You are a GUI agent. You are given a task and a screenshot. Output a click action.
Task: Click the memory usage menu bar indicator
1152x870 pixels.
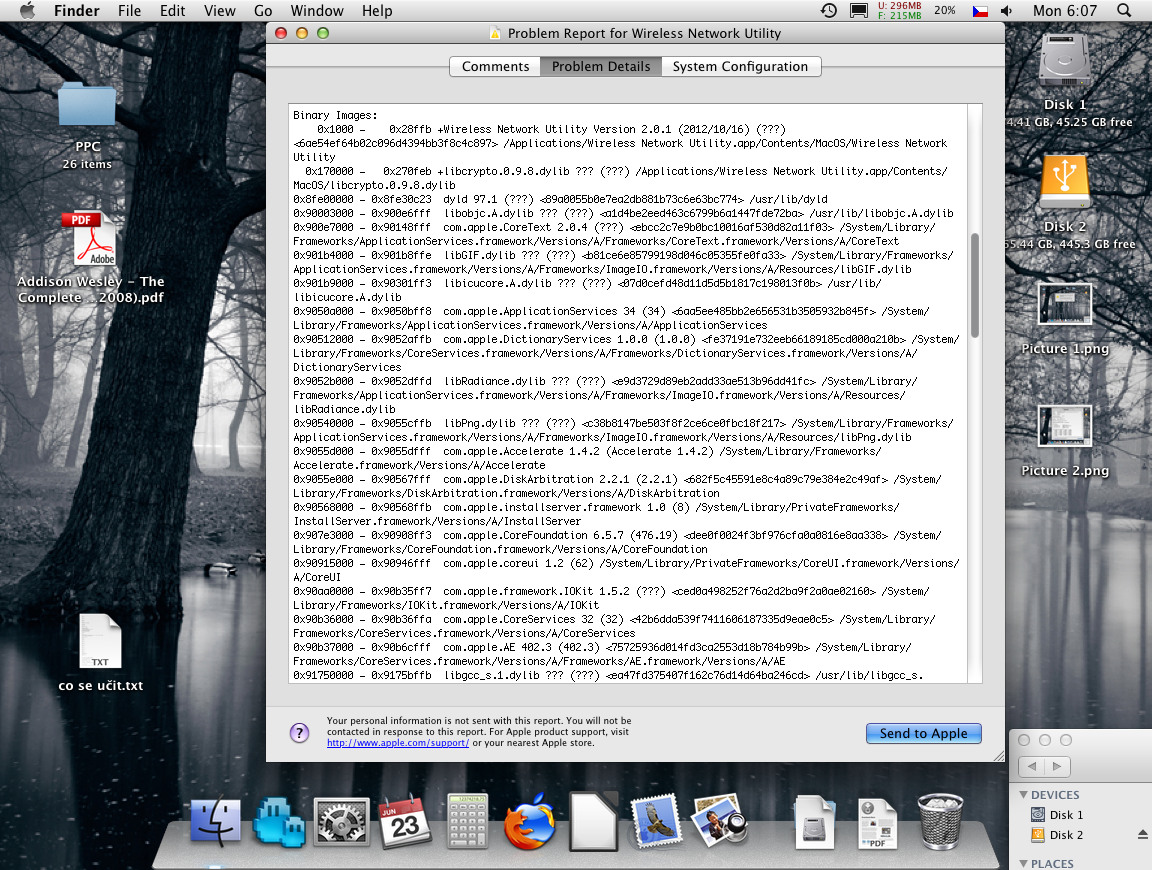coord(899,10)
